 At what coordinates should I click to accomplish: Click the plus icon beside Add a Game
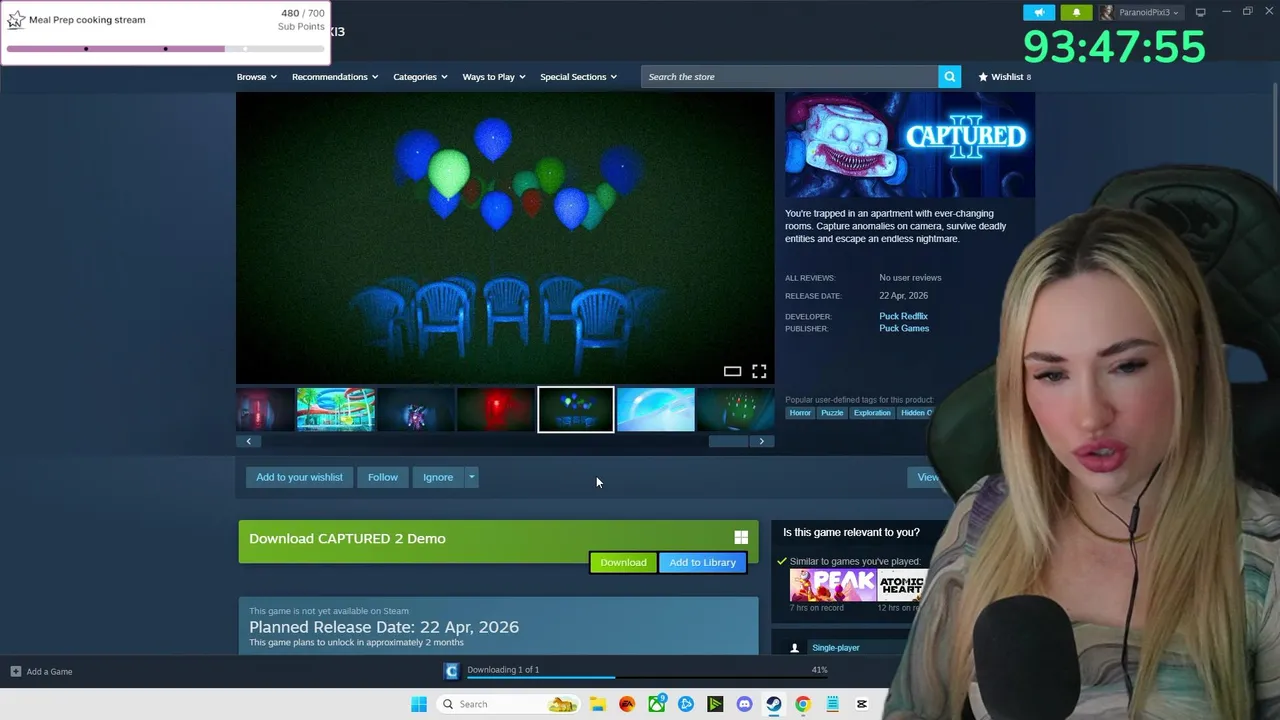click(15, 671)
